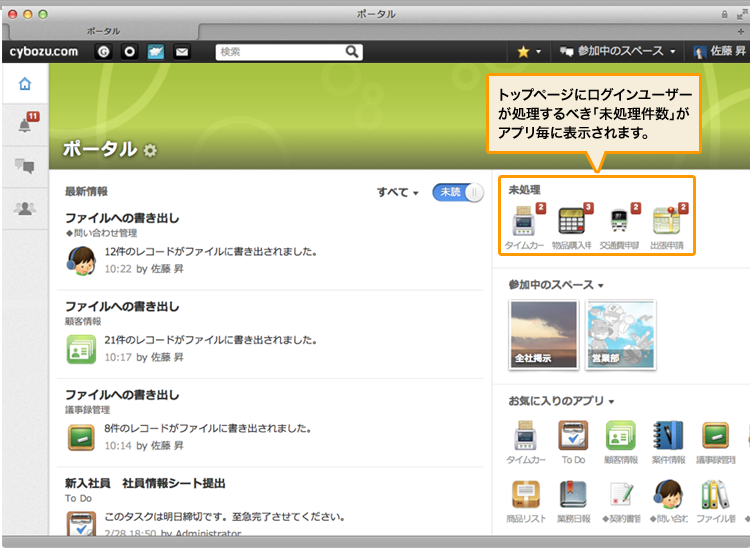
Task: Open the 交通費申請 train icon in 未処理
Action: click(x=619, y=221)
